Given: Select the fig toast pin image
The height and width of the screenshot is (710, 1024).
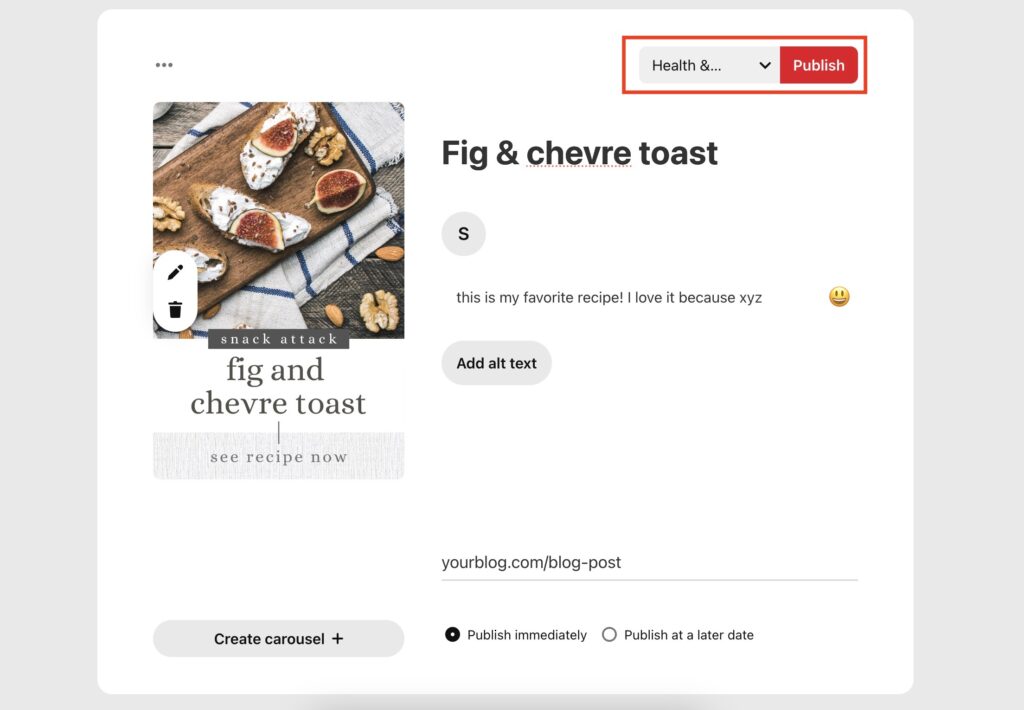Looking at the screenshot, I should coord(279,291).
